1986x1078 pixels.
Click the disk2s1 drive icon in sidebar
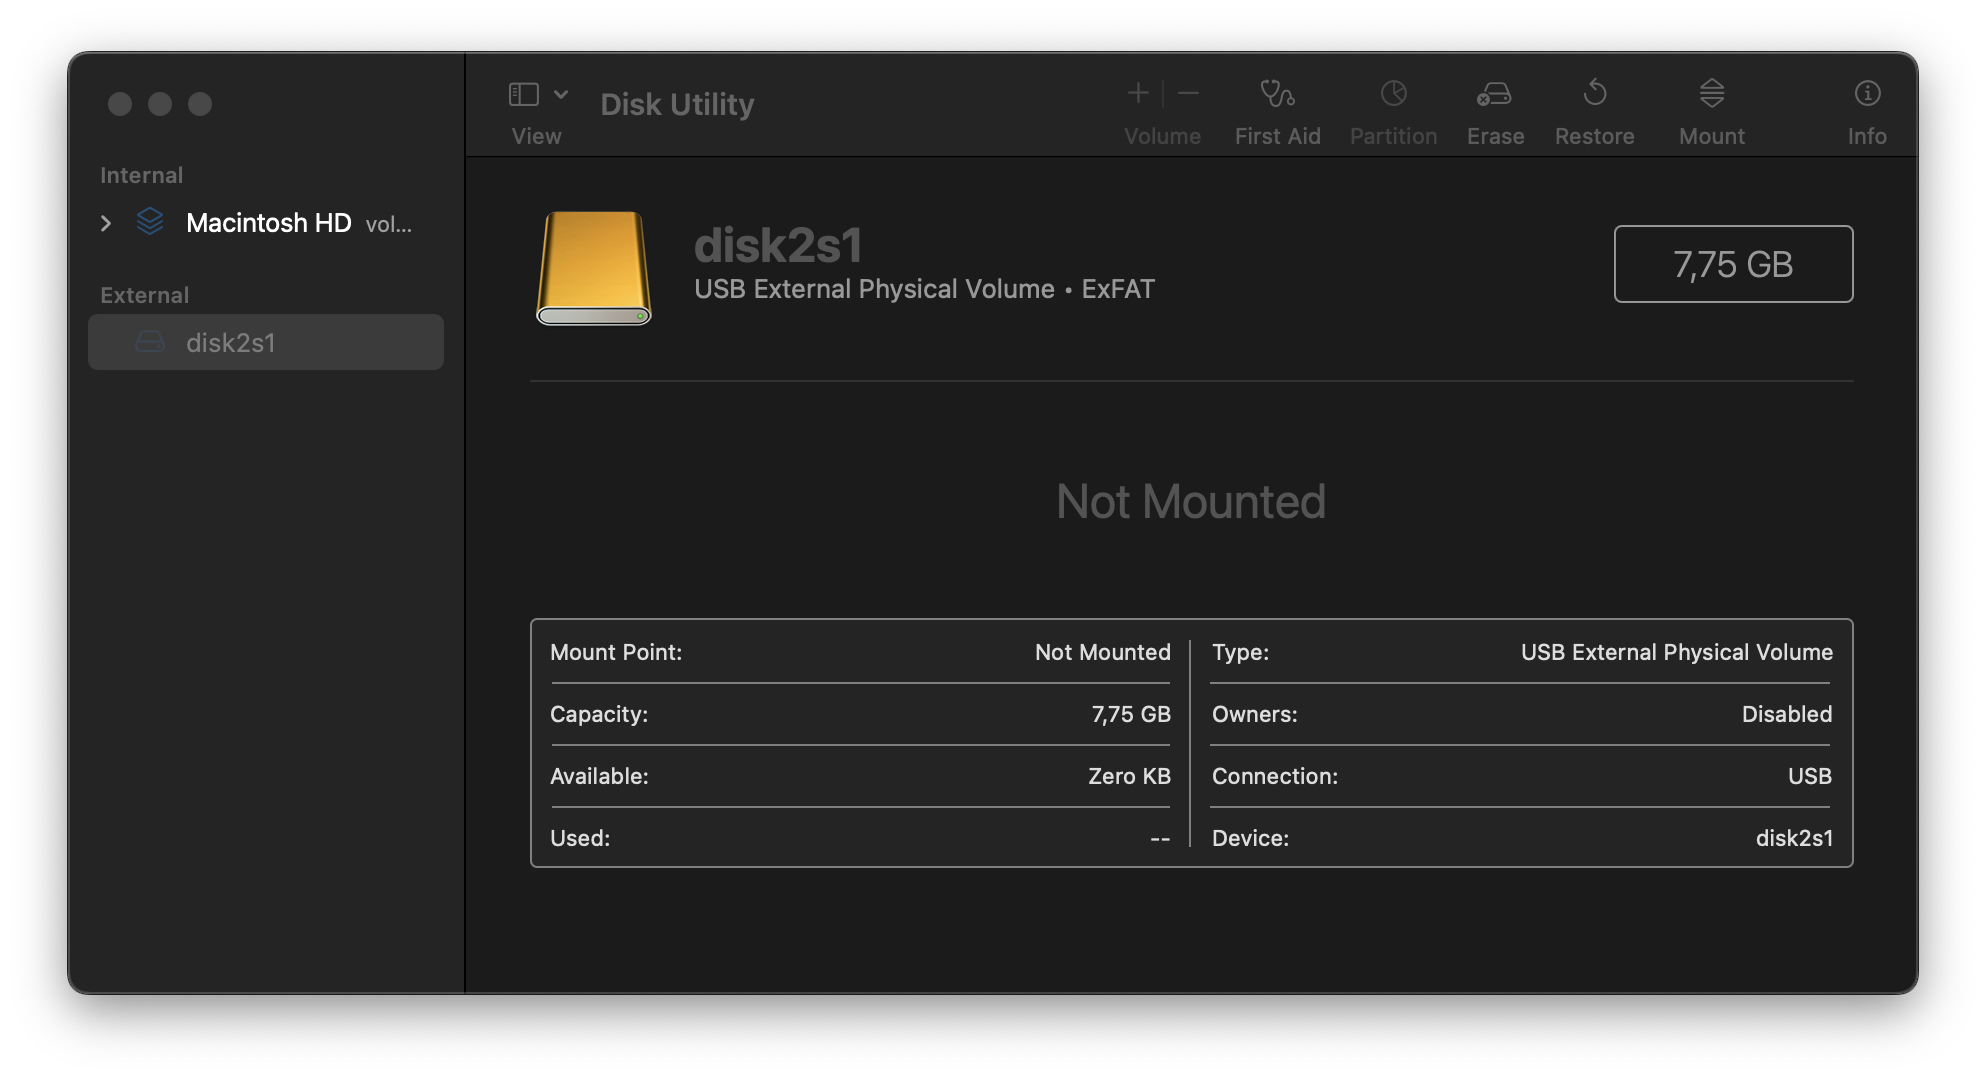pyautogui.click(x=150, y=343)
